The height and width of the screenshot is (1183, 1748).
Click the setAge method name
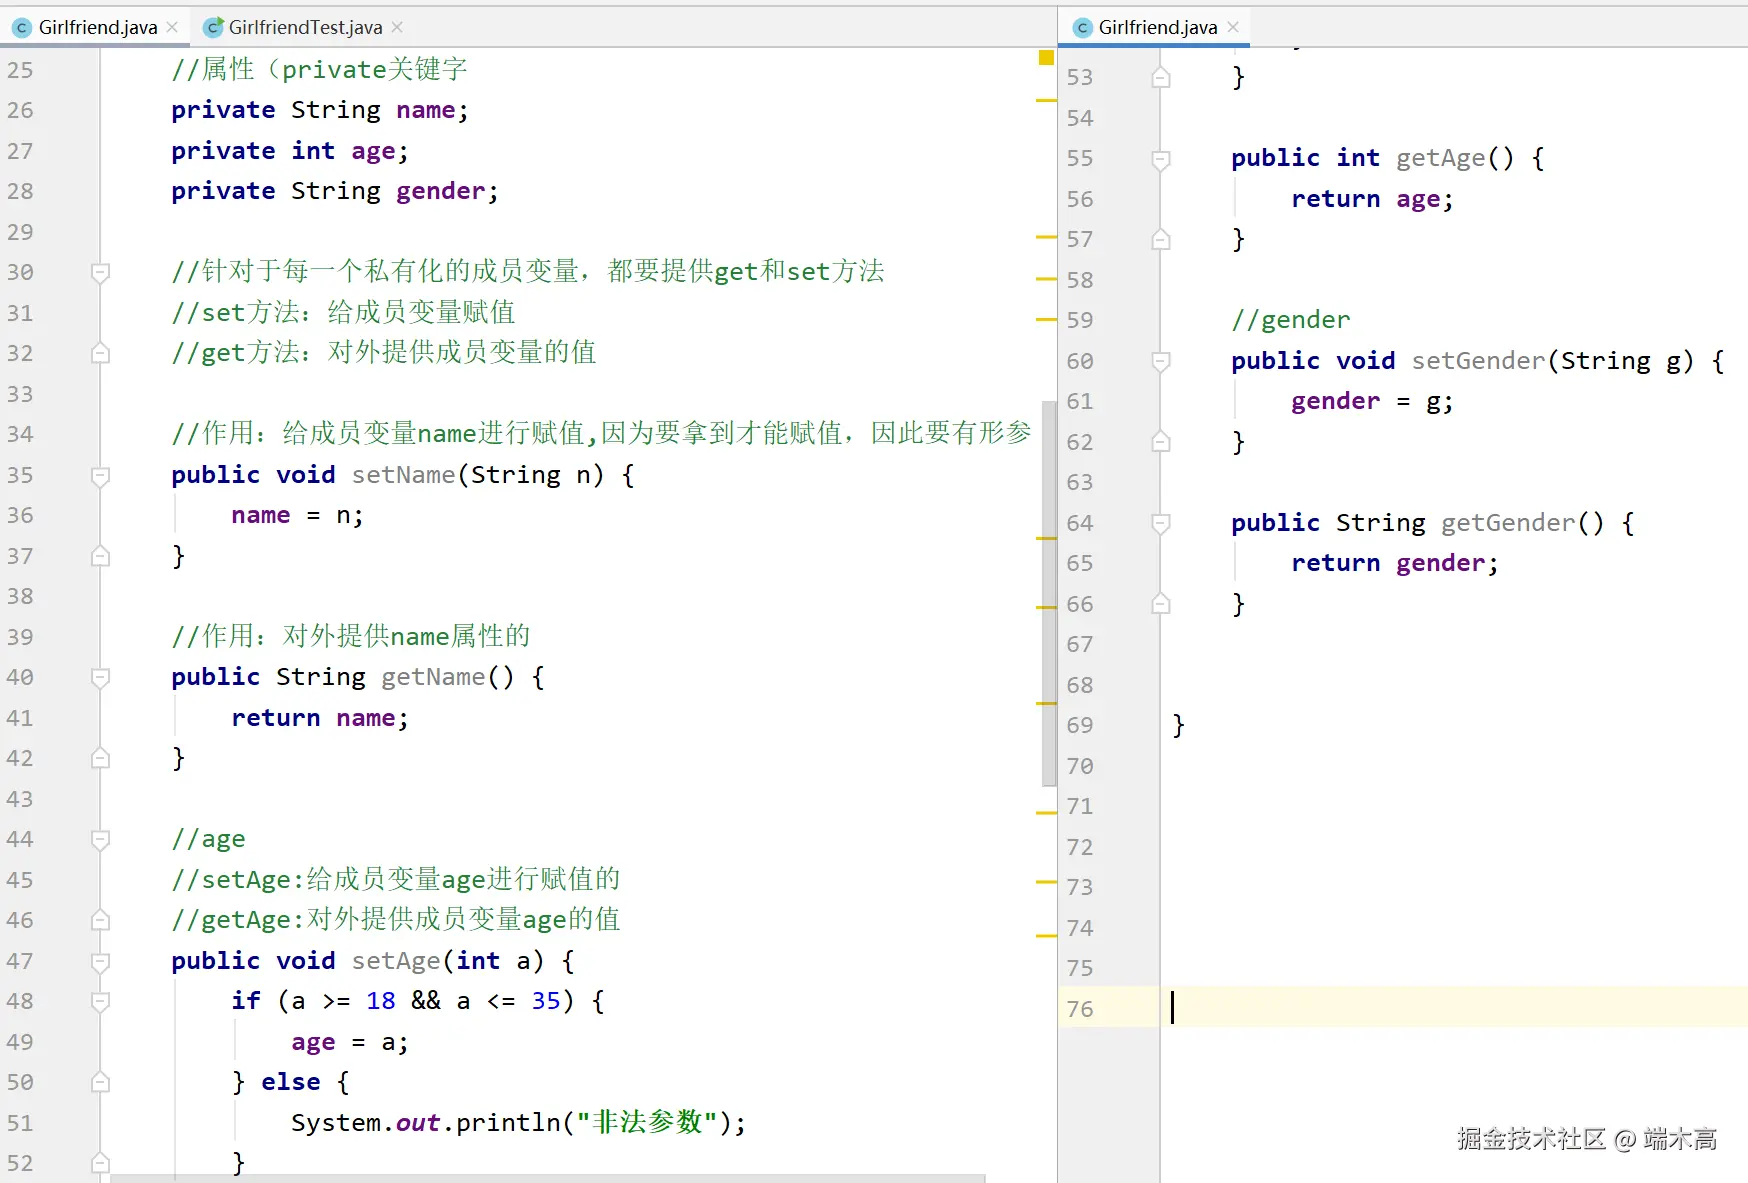click(396, 961)
